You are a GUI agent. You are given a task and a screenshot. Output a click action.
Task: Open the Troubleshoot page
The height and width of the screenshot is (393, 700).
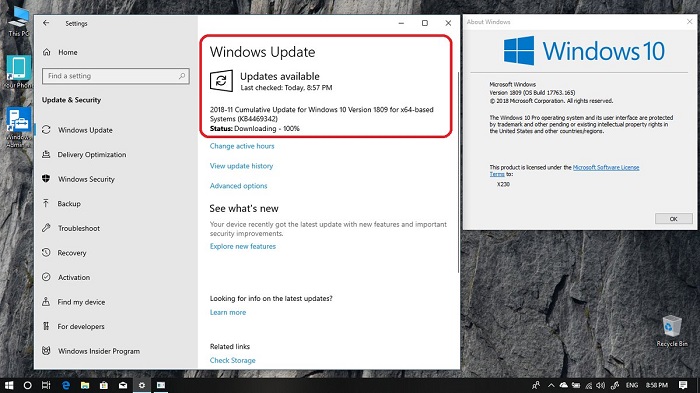[79, 228]
